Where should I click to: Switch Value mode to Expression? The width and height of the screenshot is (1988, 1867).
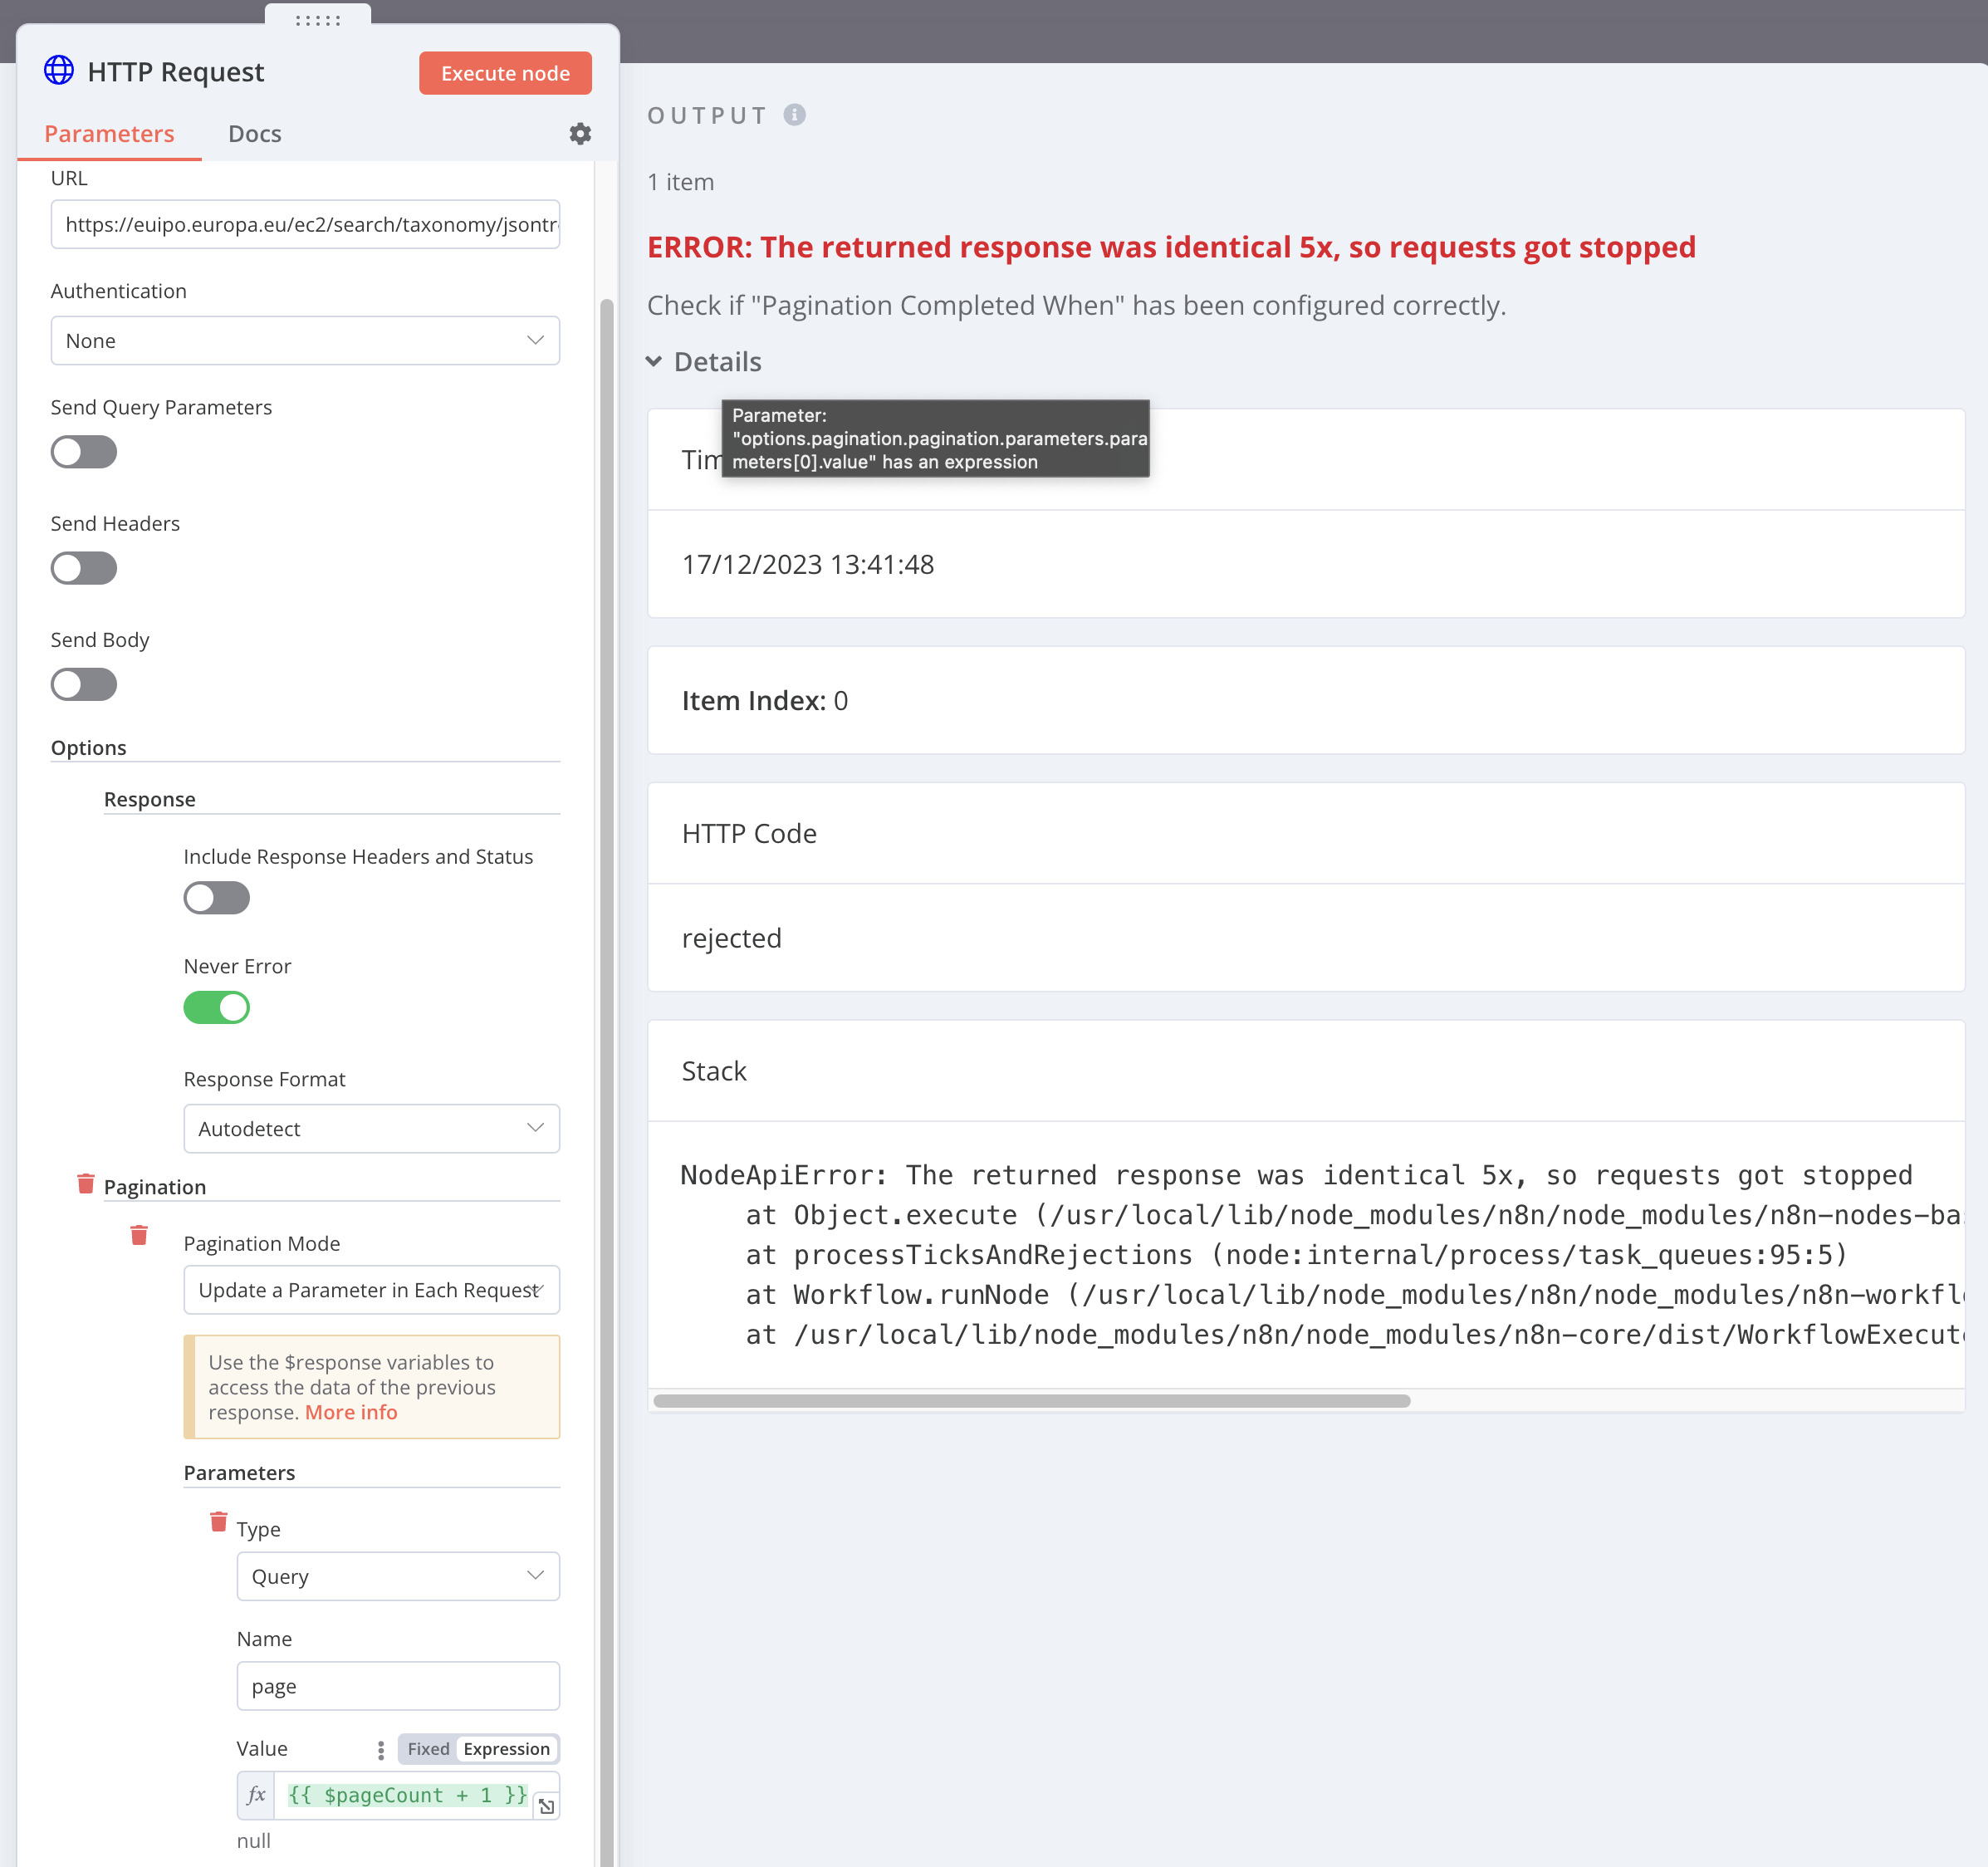coord(506,1749)
